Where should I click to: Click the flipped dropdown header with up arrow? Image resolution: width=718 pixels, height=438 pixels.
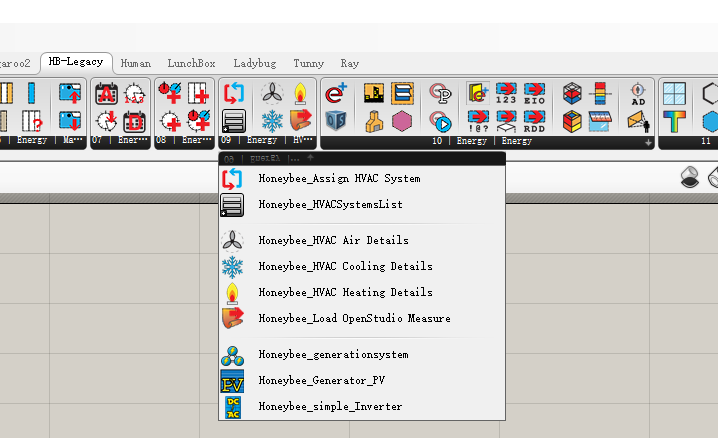pyautogui.click(x=362, y=158)
